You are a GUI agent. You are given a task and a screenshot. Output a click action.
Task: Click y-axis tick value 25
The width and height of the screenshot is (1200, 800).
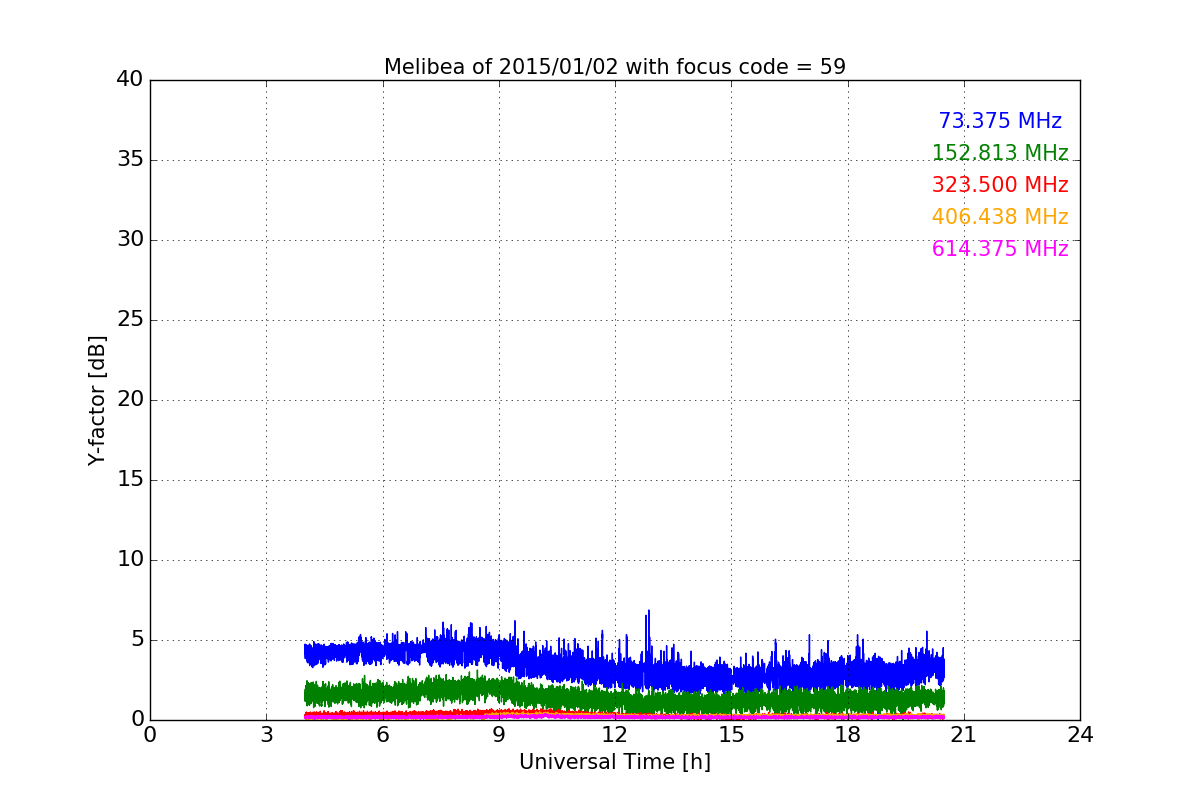[x=130, y=320]
